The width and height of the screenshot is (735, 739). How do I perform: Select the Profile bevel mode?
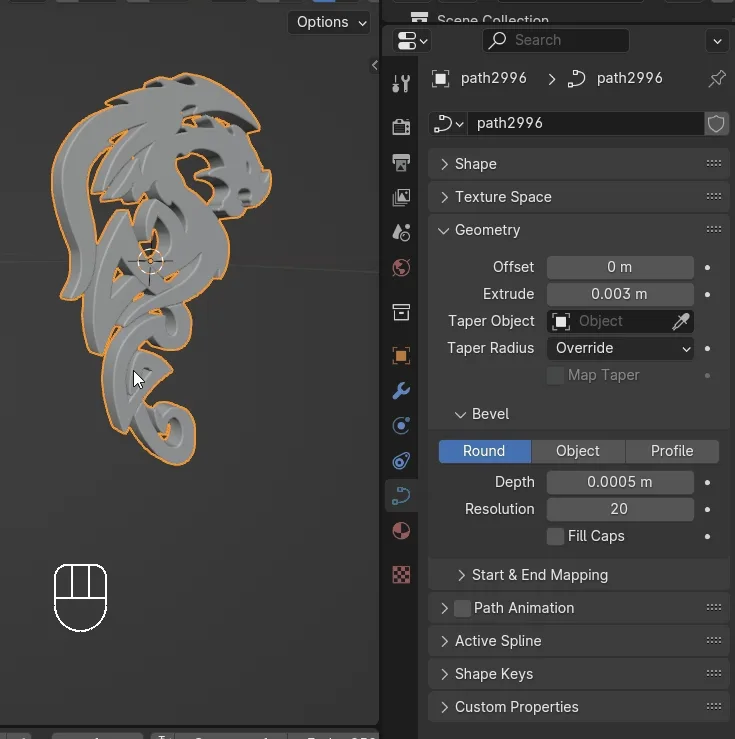point(672,451)
